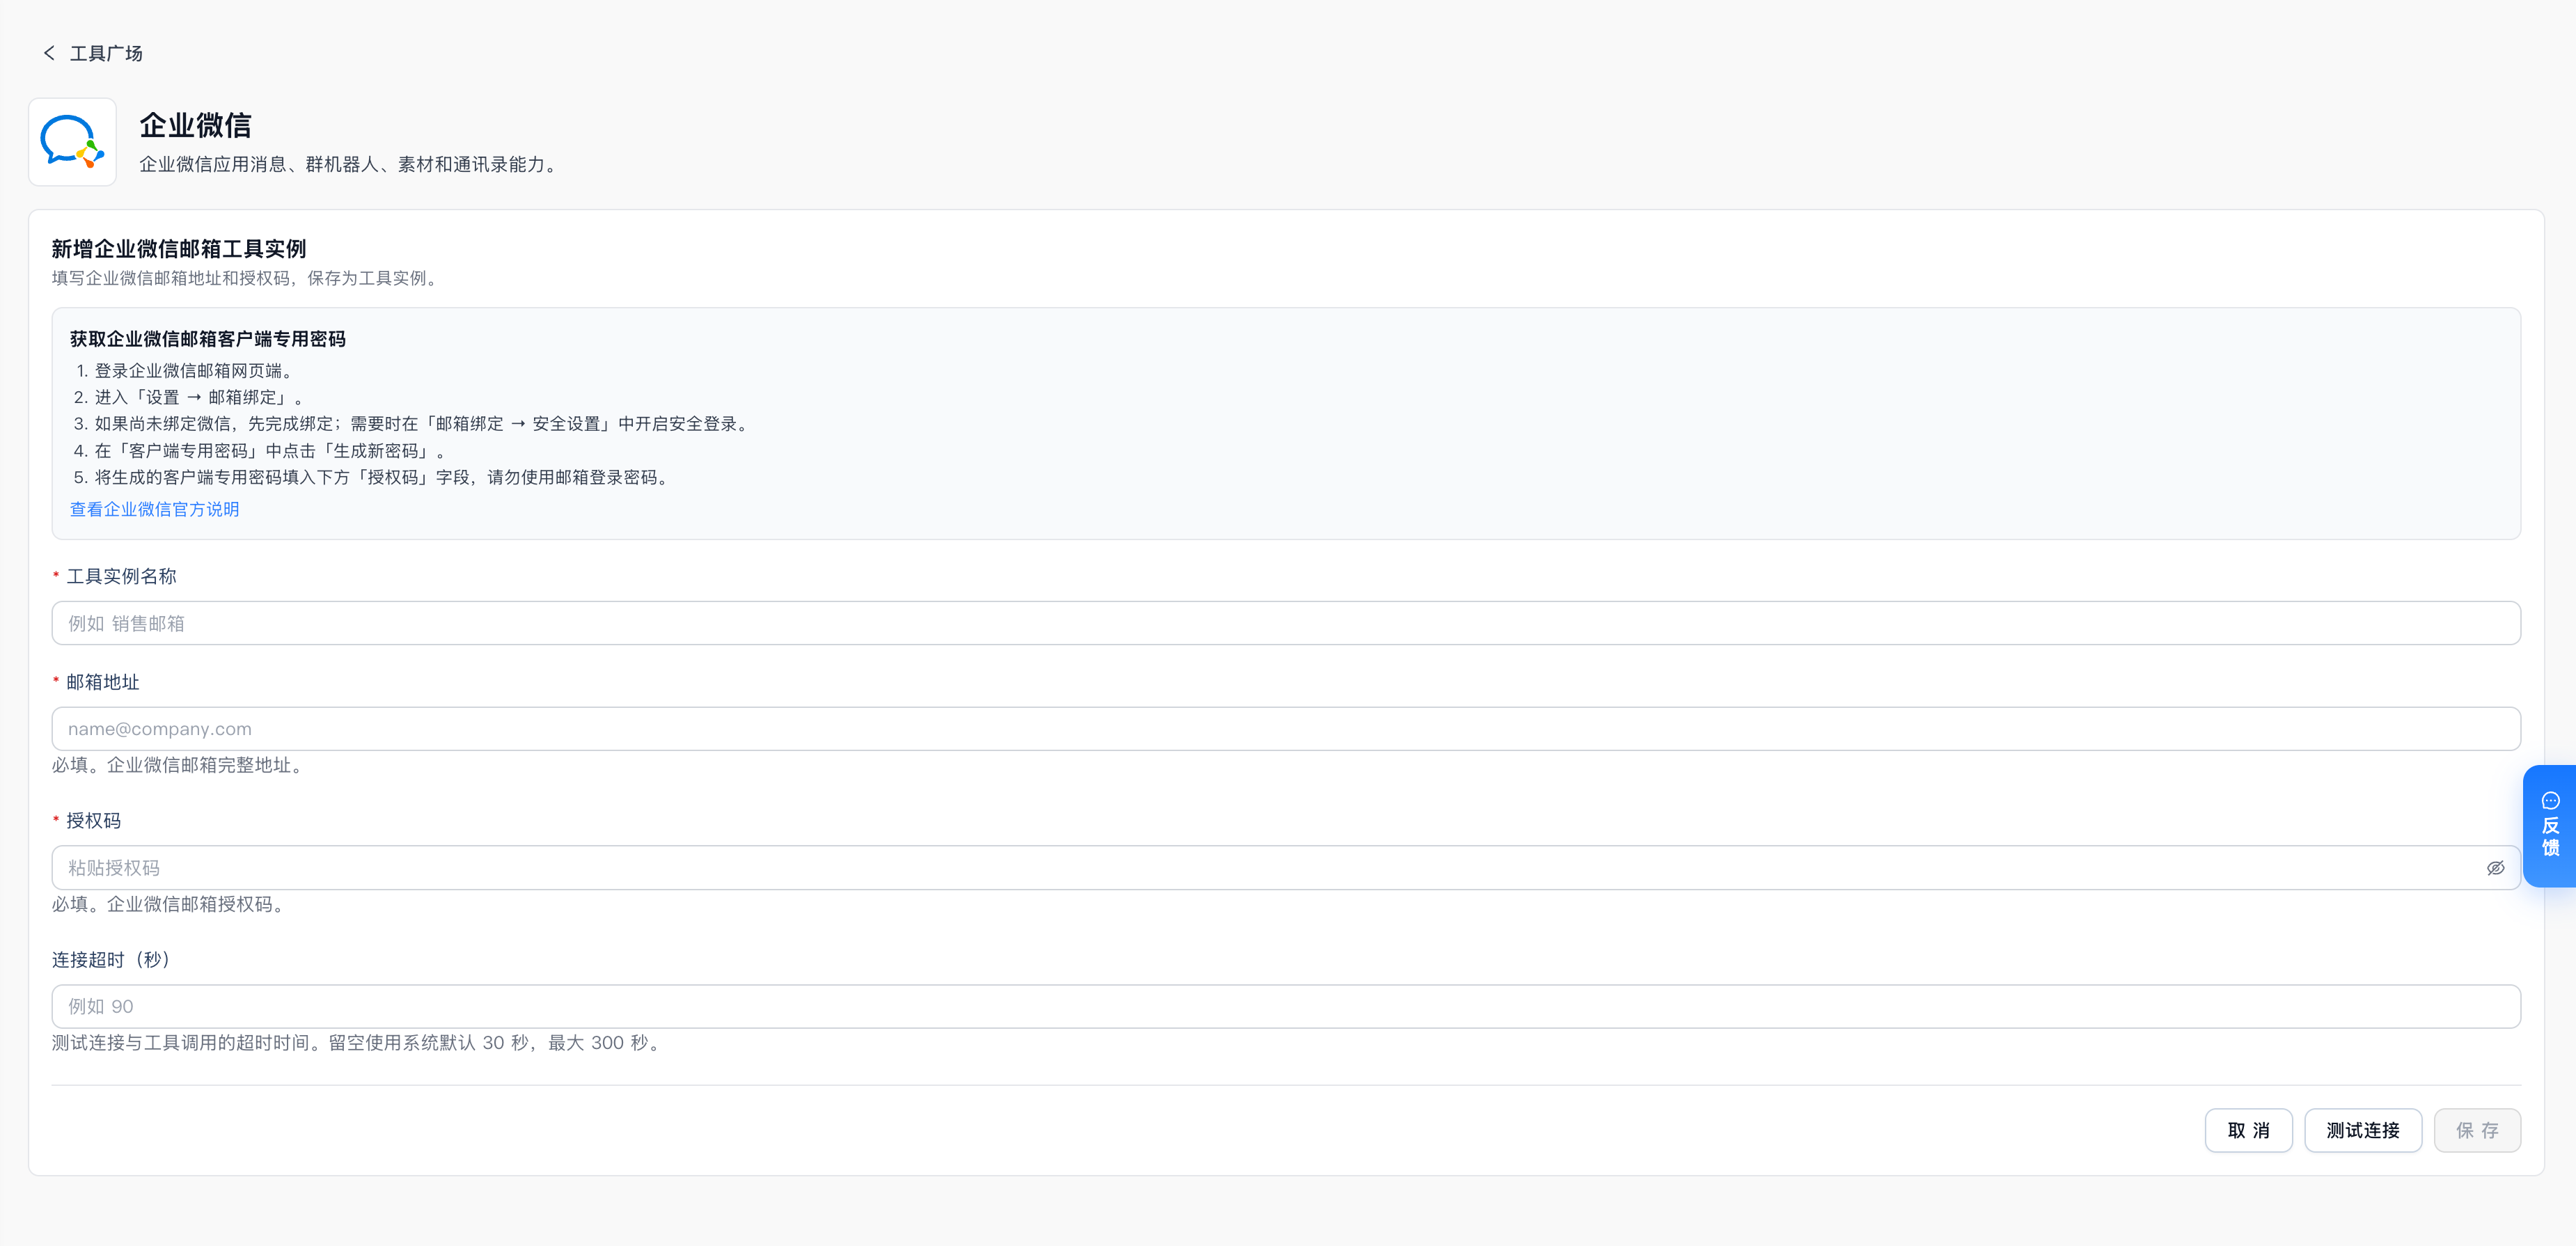Click the 邮箱地址 field label

(103, 682)
